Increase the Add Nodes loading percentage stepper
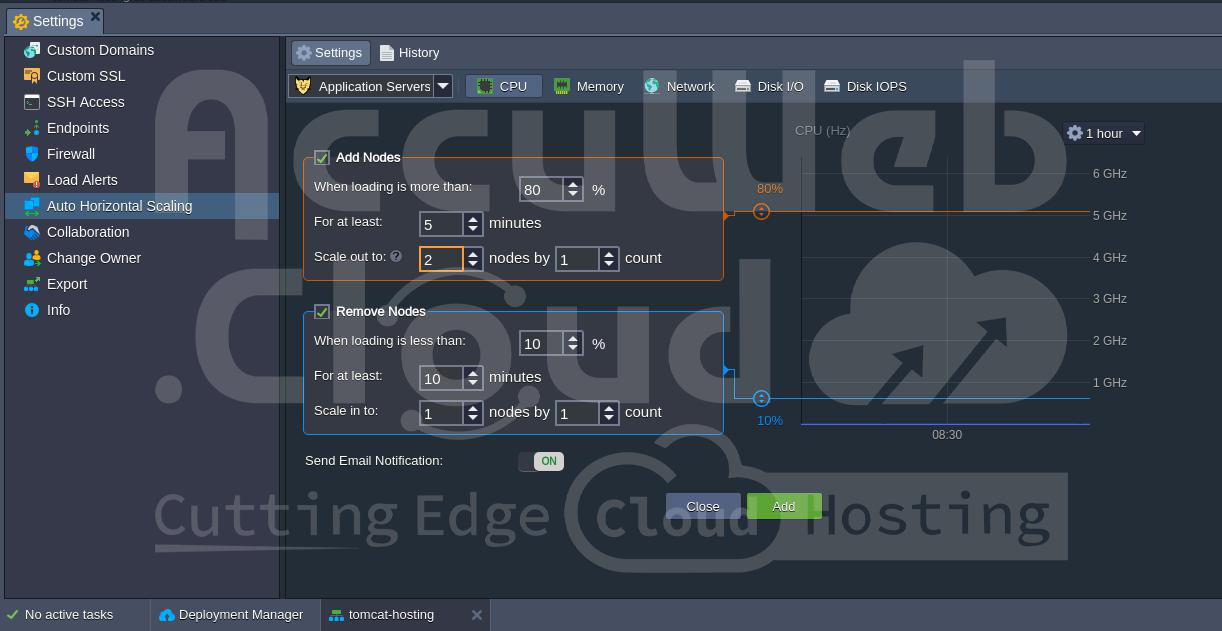 [573, 184]
